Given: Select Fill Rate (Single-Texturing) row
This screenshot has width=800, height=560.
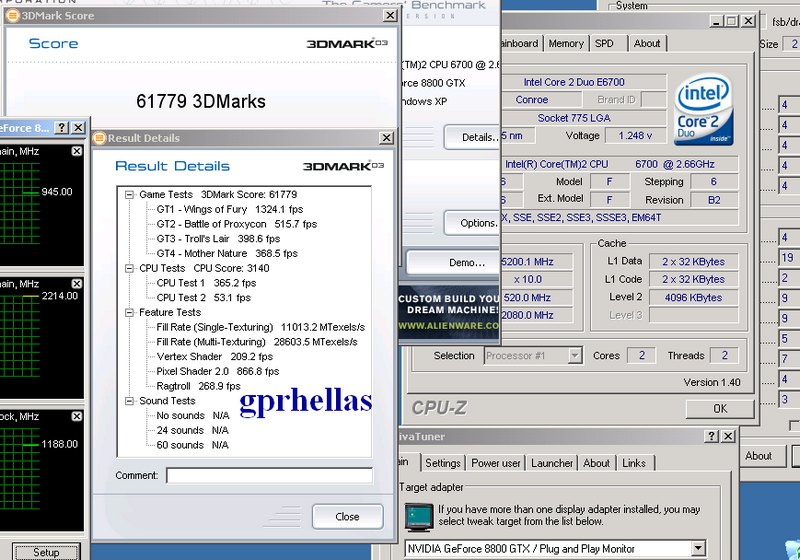Looking at the screenshot, I should [x=261, y=327].
